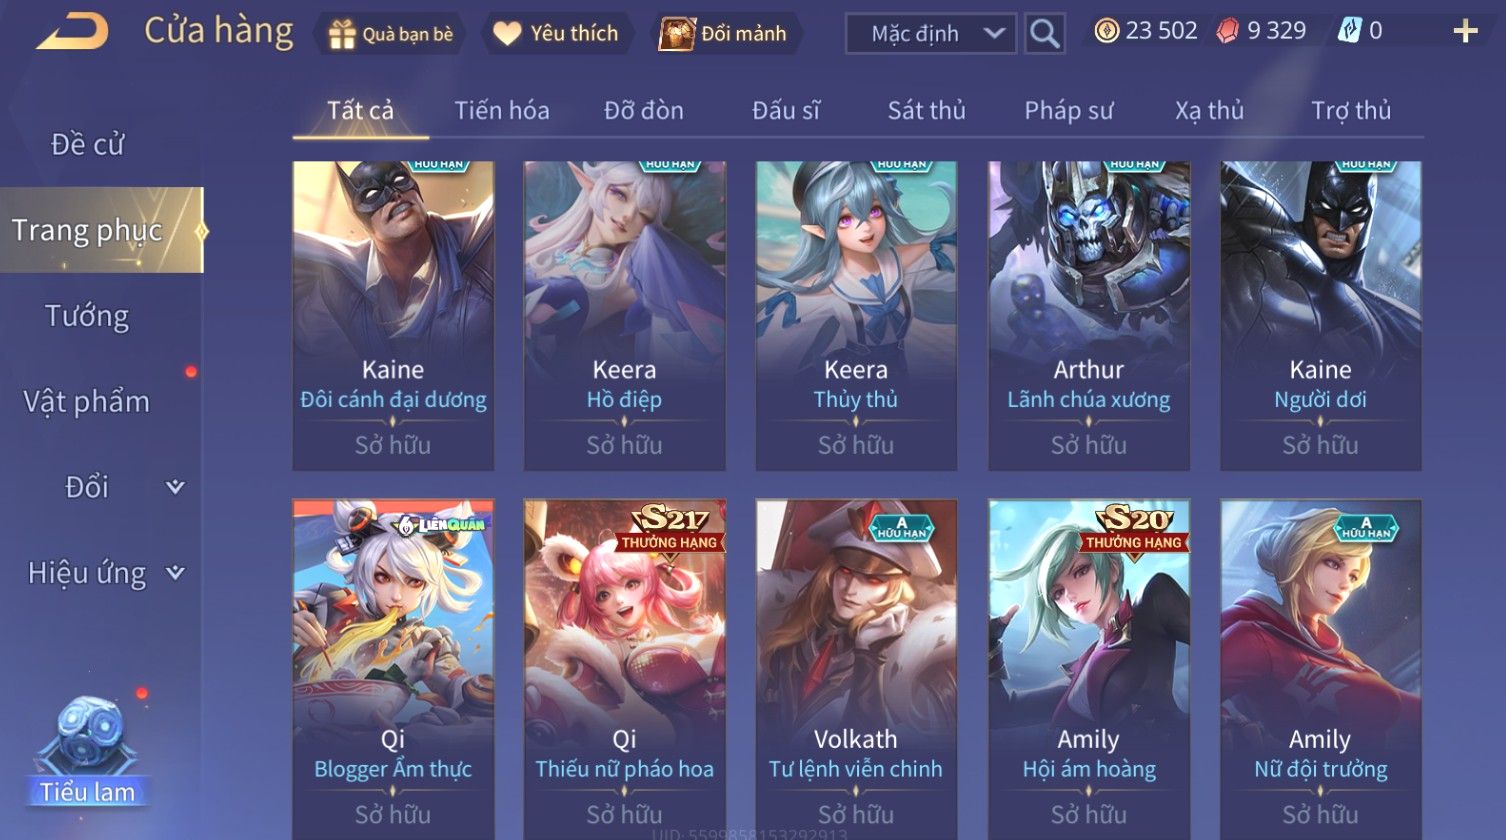Click the red ruby currency icon
Viewport: 1506px width, 840px height.
(x=1227, y=32)
